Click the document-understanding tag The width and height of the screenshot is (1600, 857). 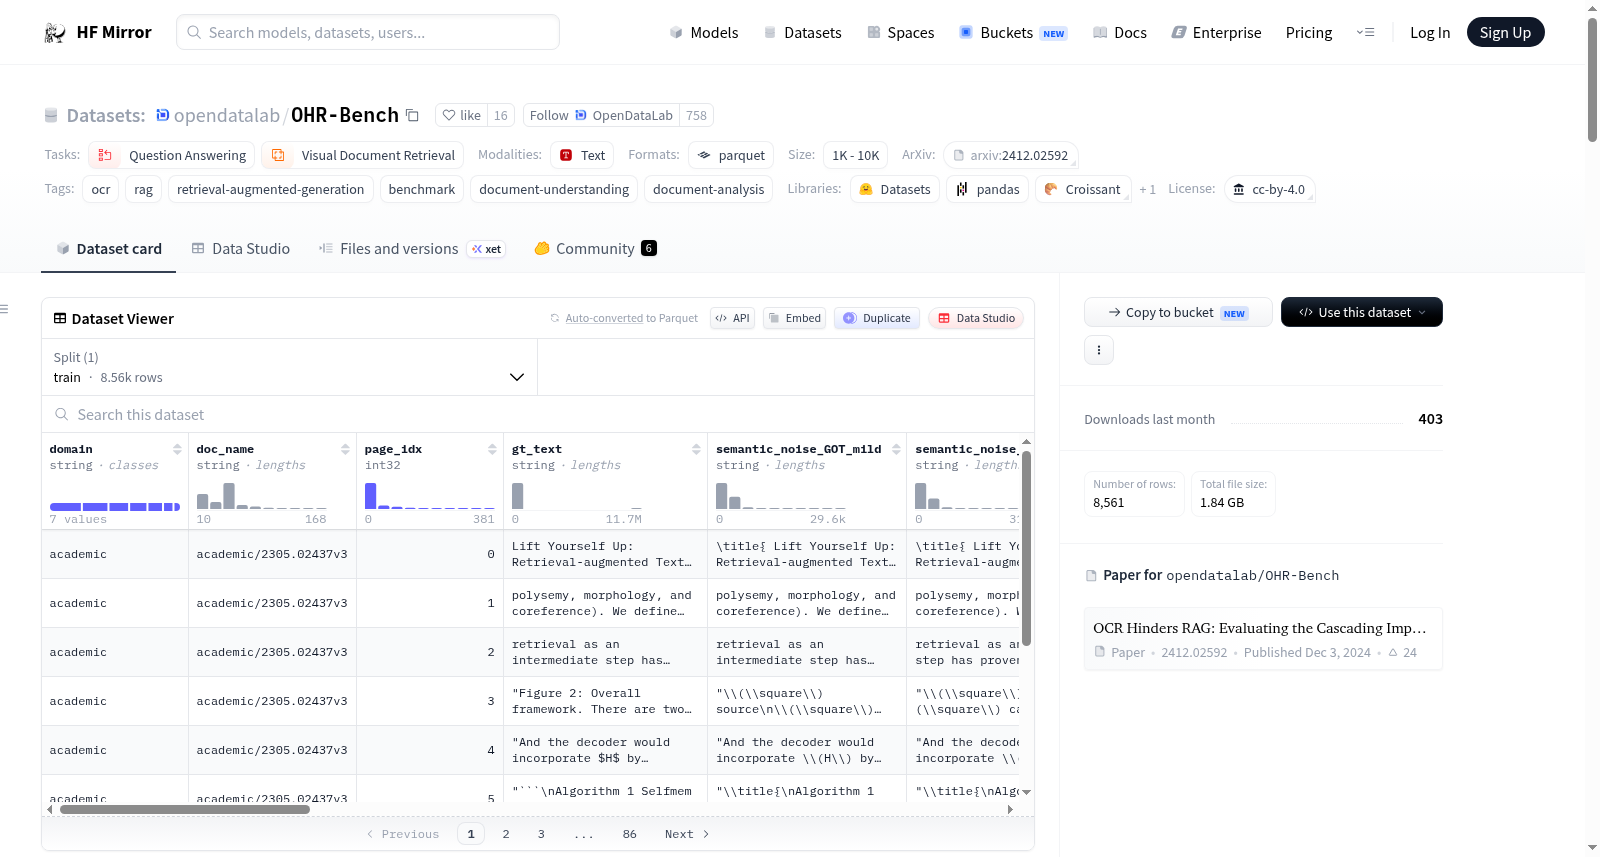tap(554, 189)
